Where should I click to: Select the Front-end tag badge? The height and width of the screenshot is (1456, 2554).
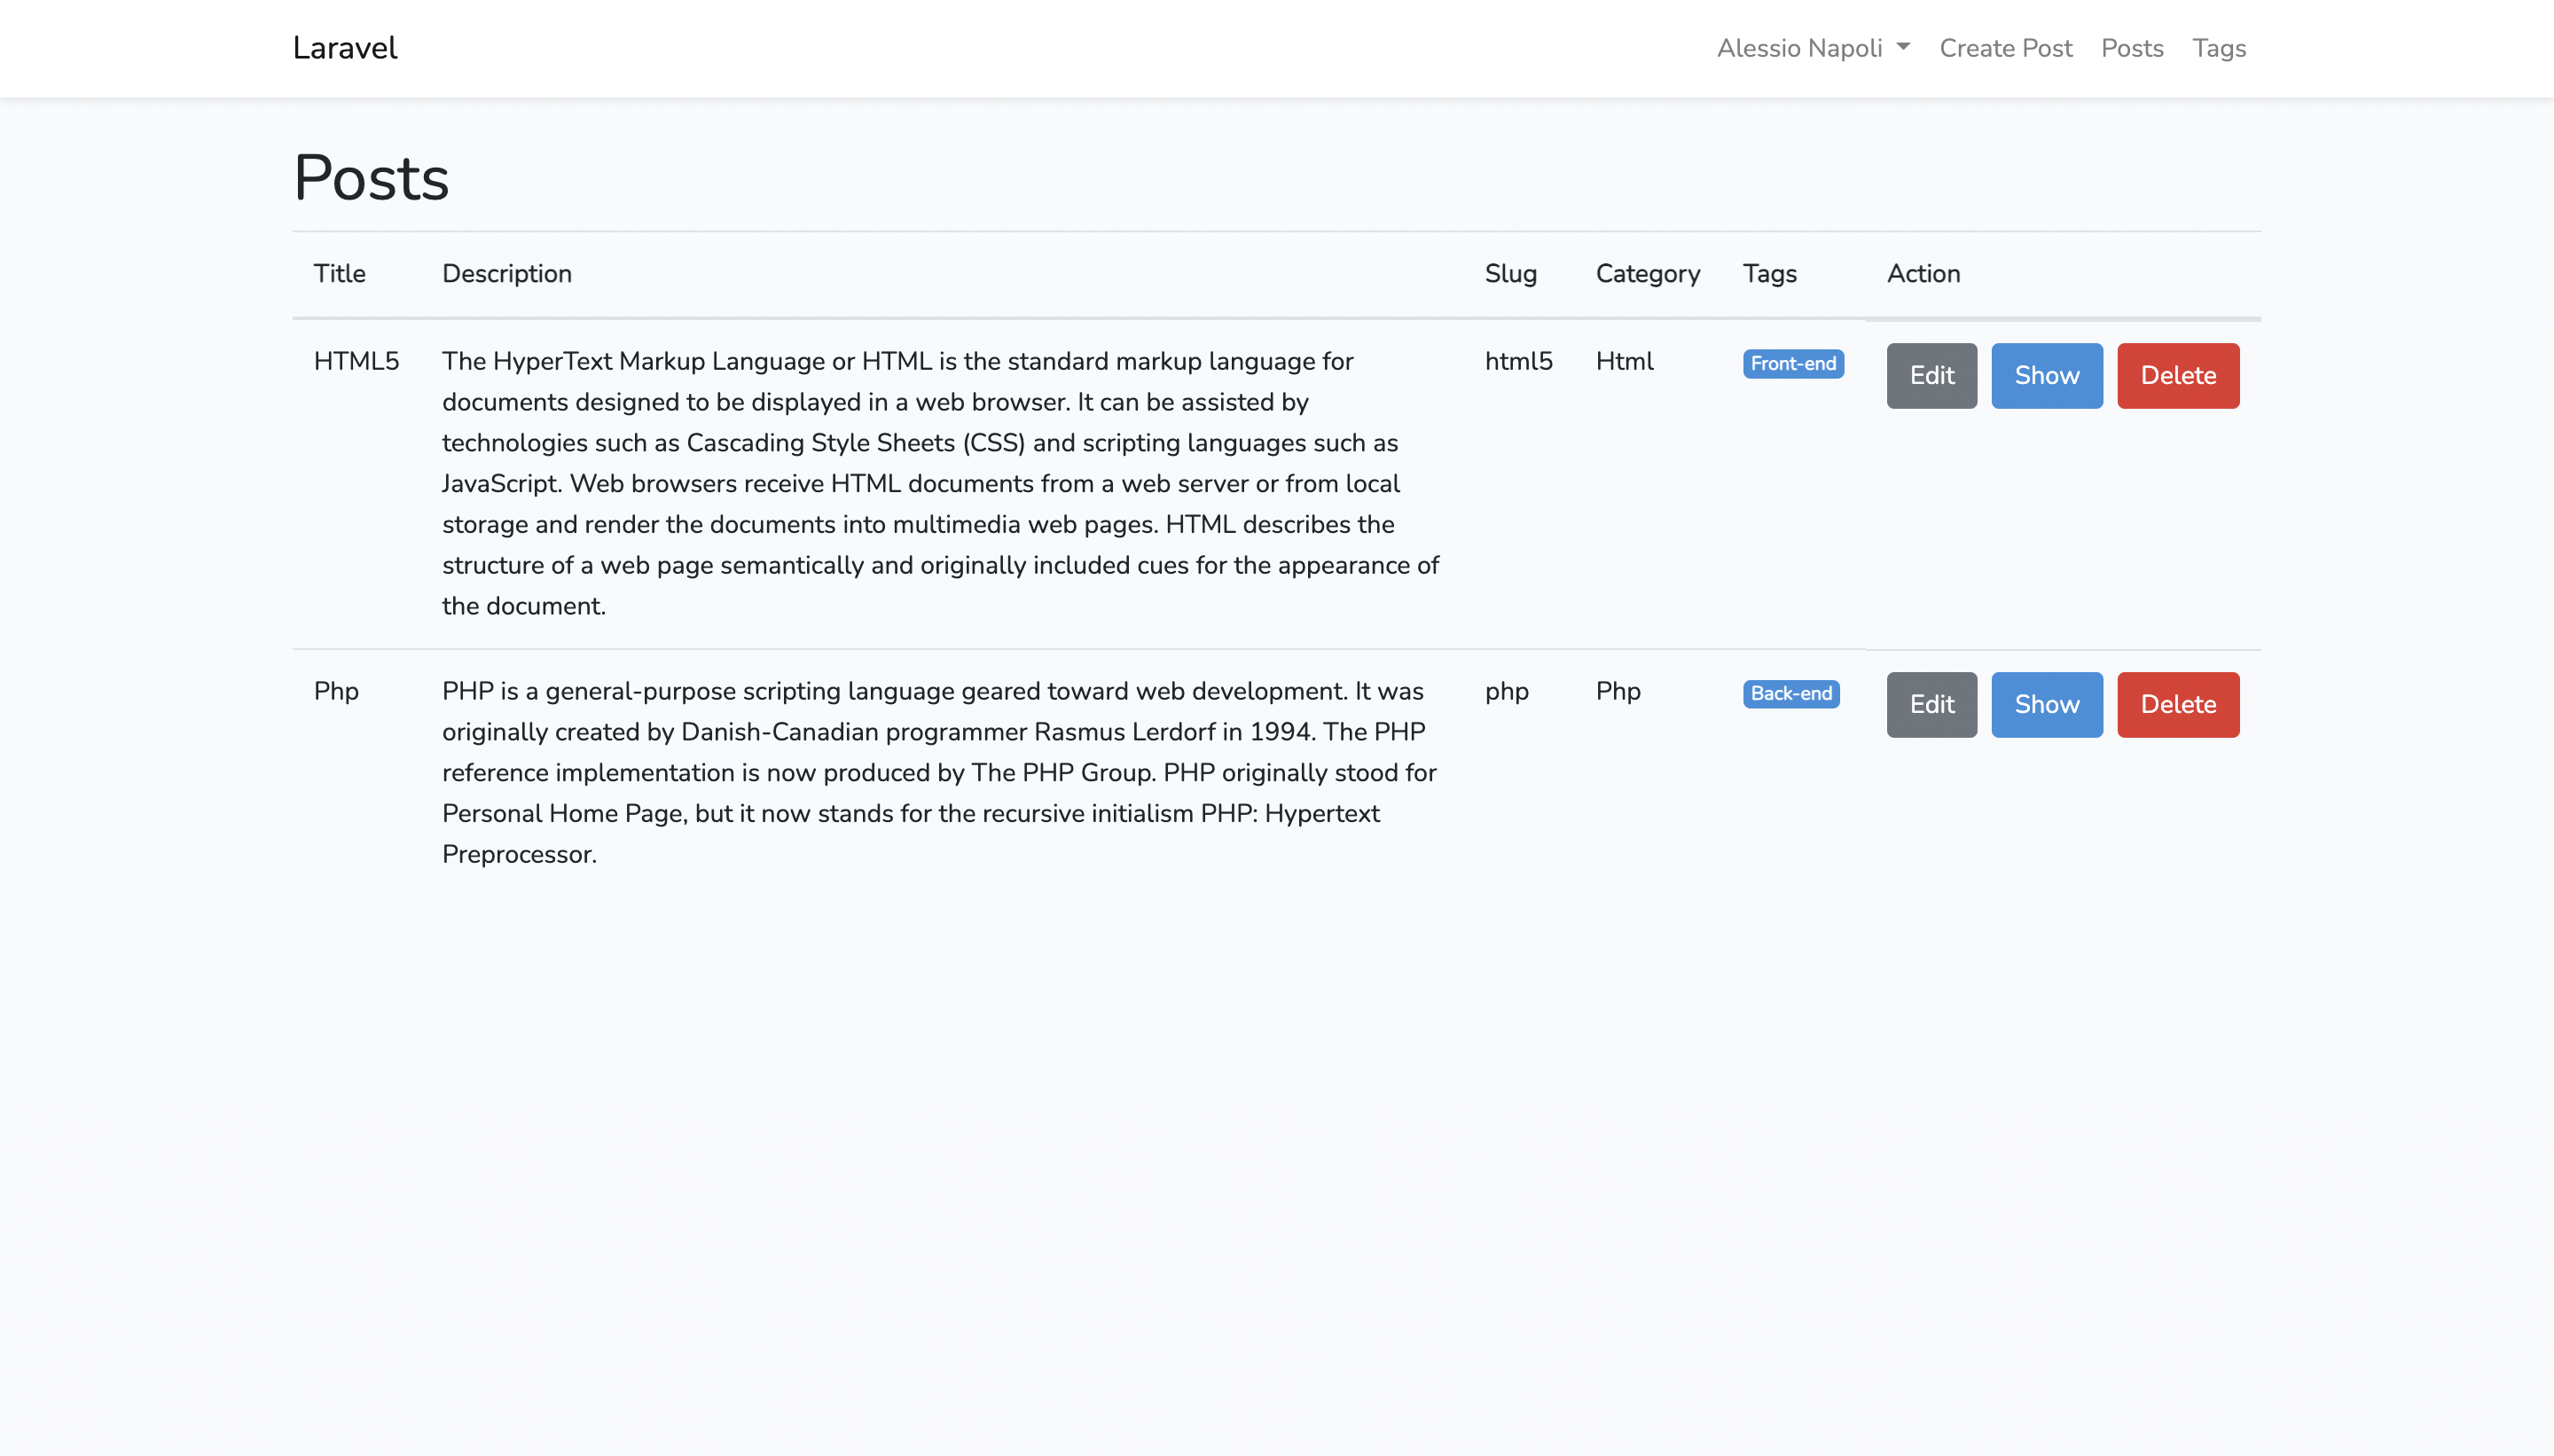(x=1792, y=364)
